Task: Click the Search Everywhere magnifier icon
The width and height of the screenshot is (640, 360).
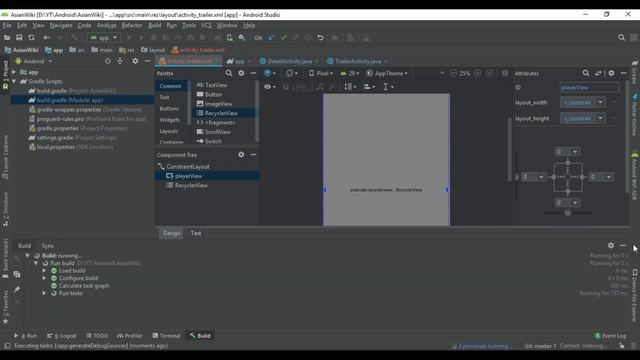Action: tap(621, 38)
